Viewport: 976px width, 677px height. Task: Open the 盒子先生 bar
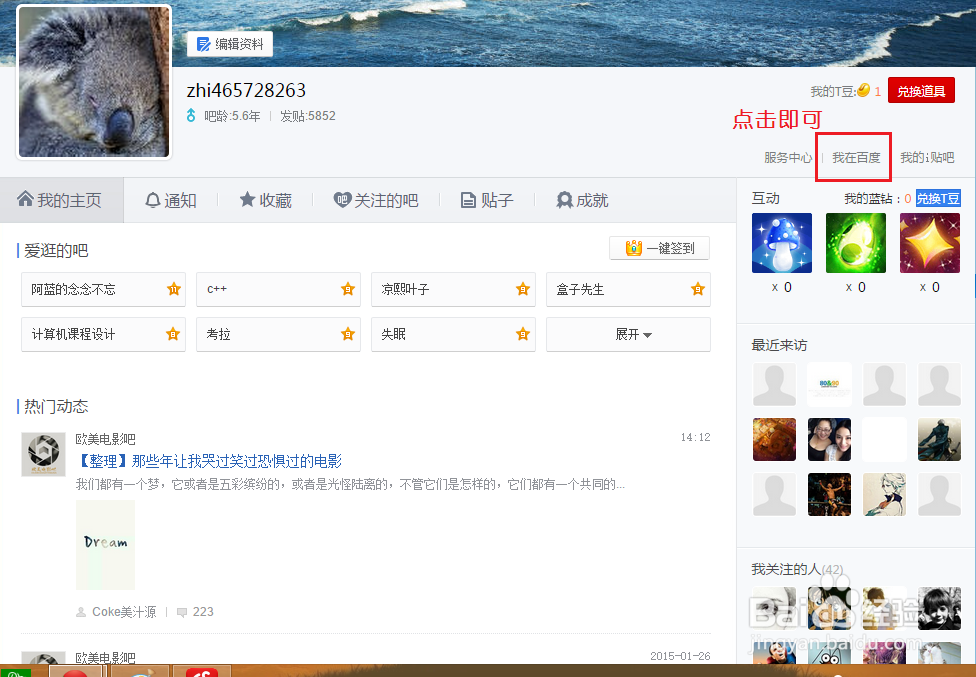coord(628,289)
